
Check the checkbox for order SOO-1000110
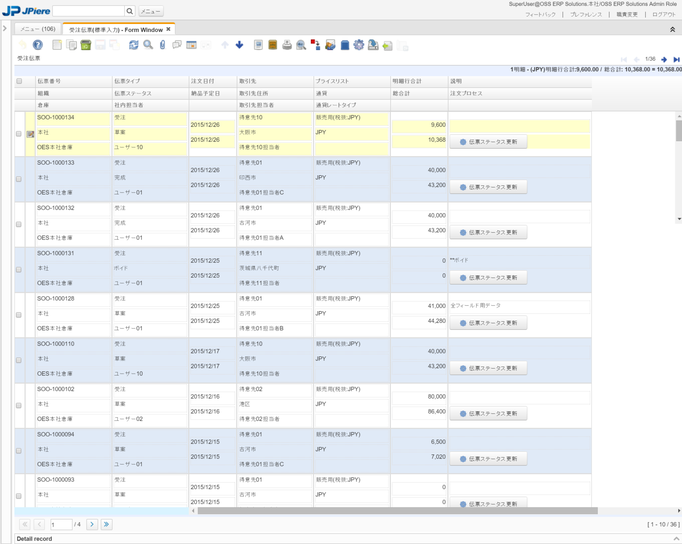click(19, 360)
